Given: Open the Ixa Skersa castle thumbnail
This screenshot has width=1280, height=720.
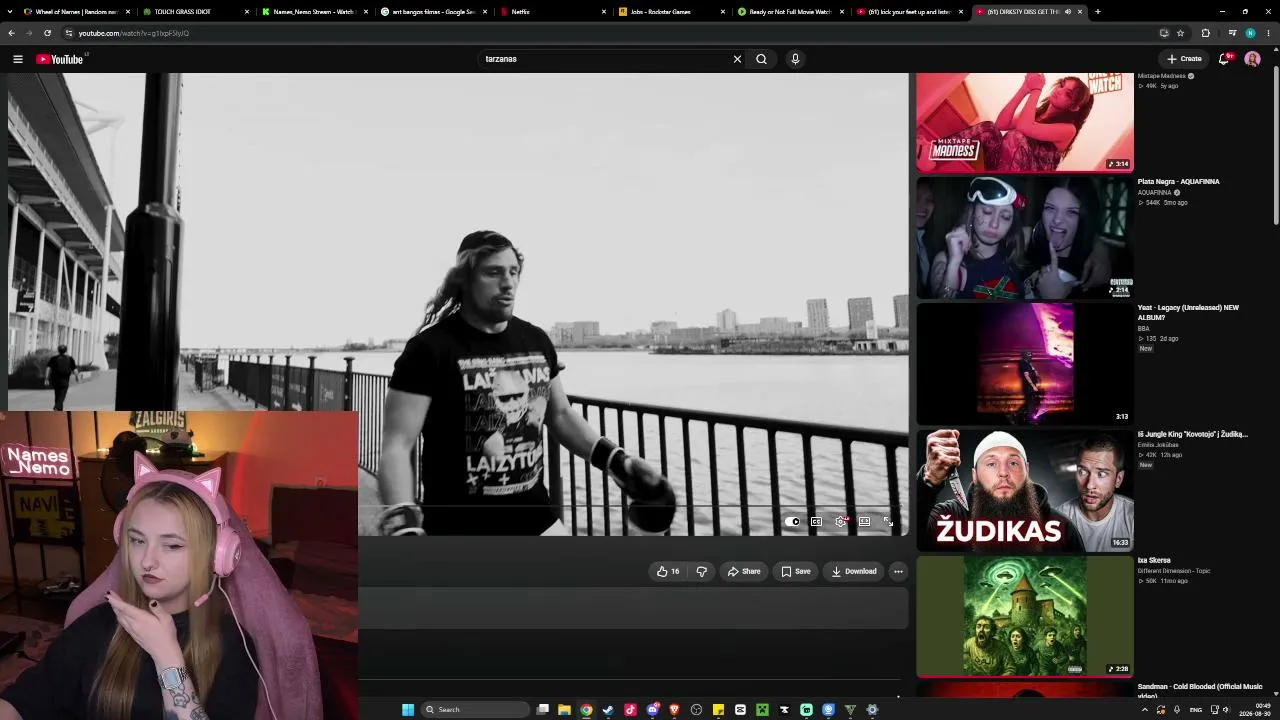Looking at the screenshot, I should click(x=1025, y=616).
